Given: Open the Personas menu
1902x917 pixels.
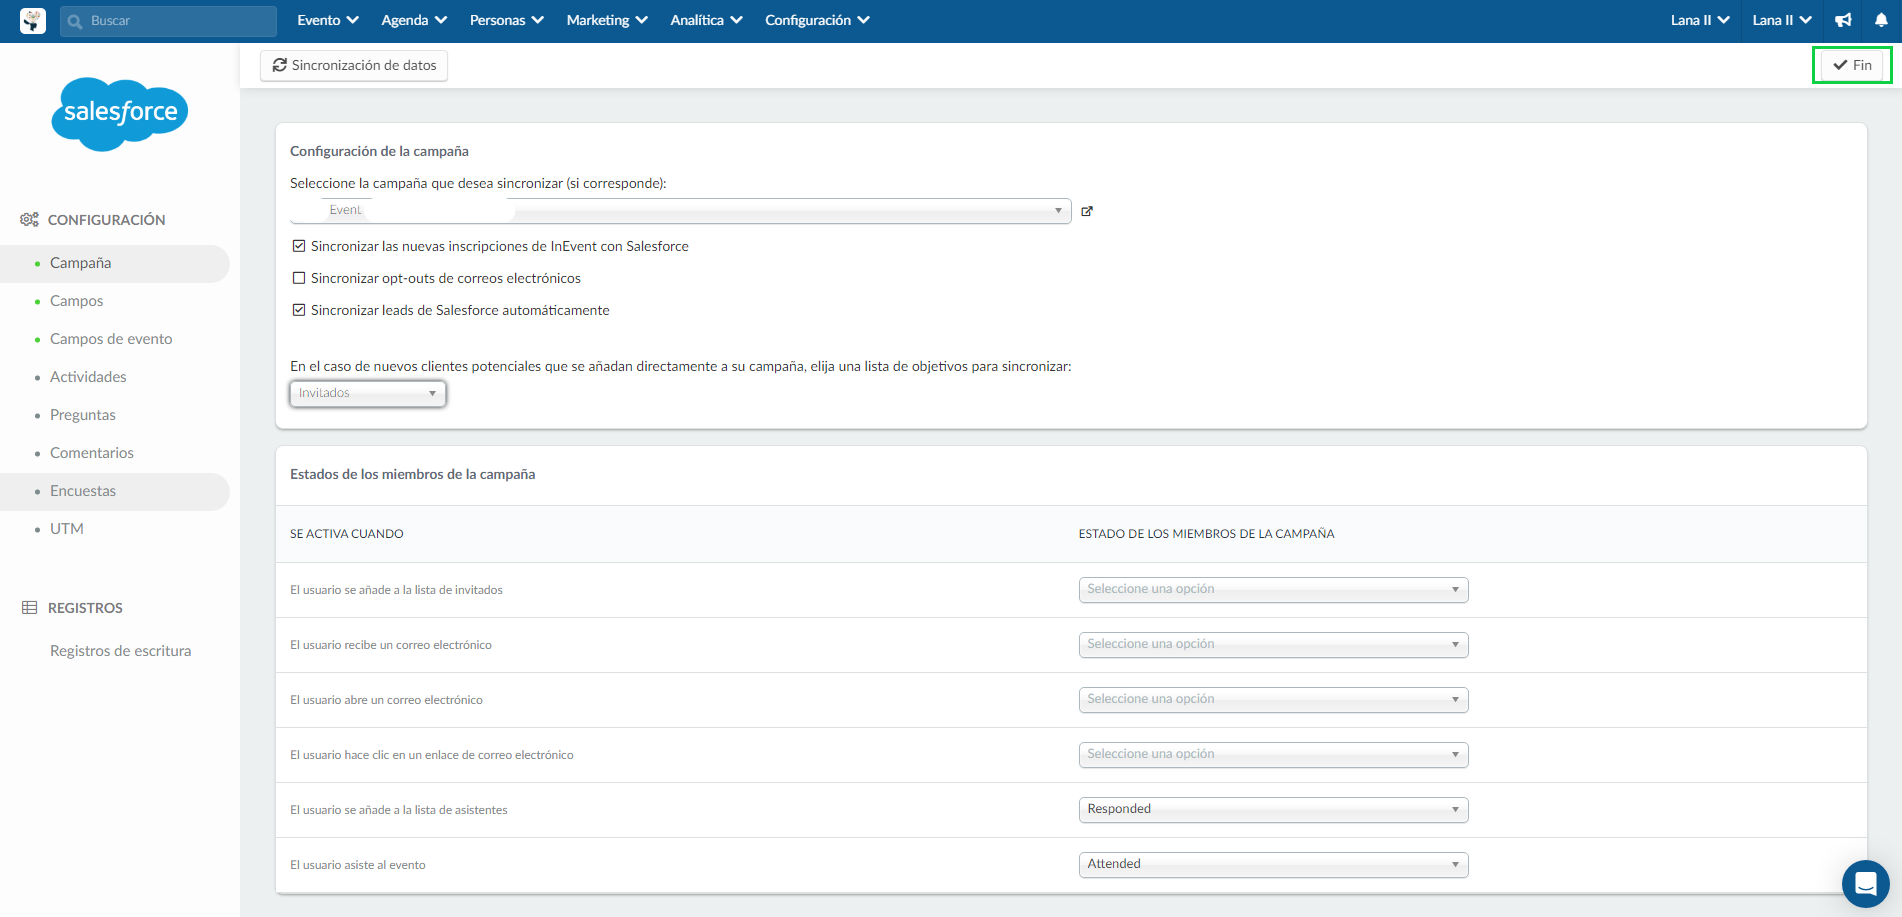Looking at the screenshot, I should coord(507,20).
